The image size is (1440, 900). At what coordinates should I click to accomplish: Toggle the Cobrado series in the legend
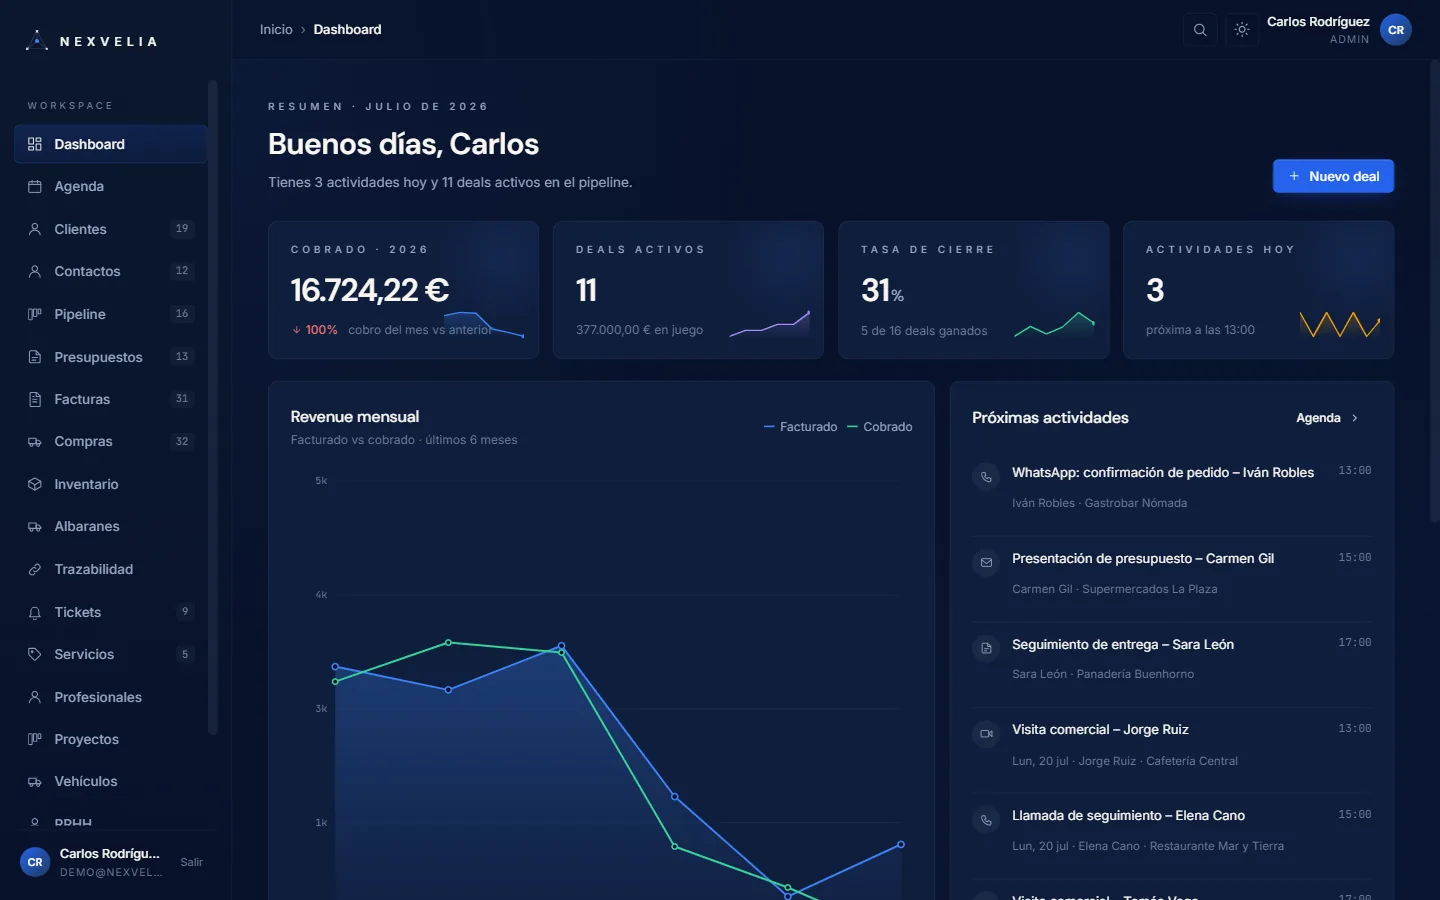879,427
